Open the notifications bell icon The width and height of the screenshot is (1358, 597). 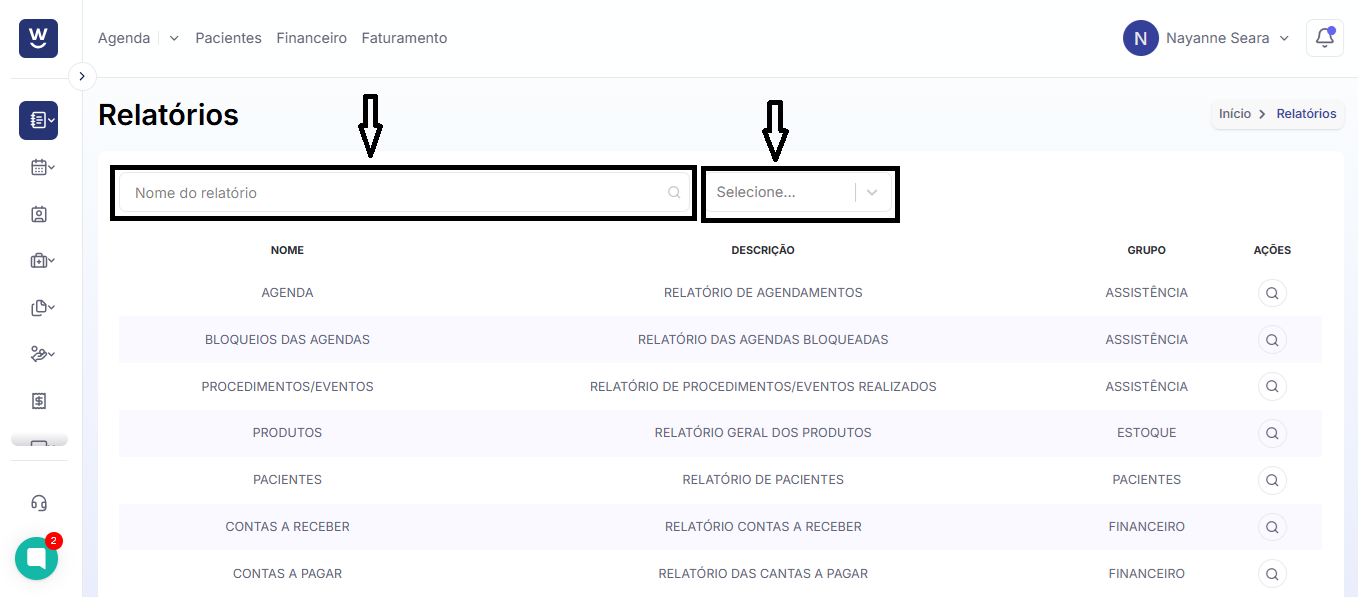click(1325, 38)
